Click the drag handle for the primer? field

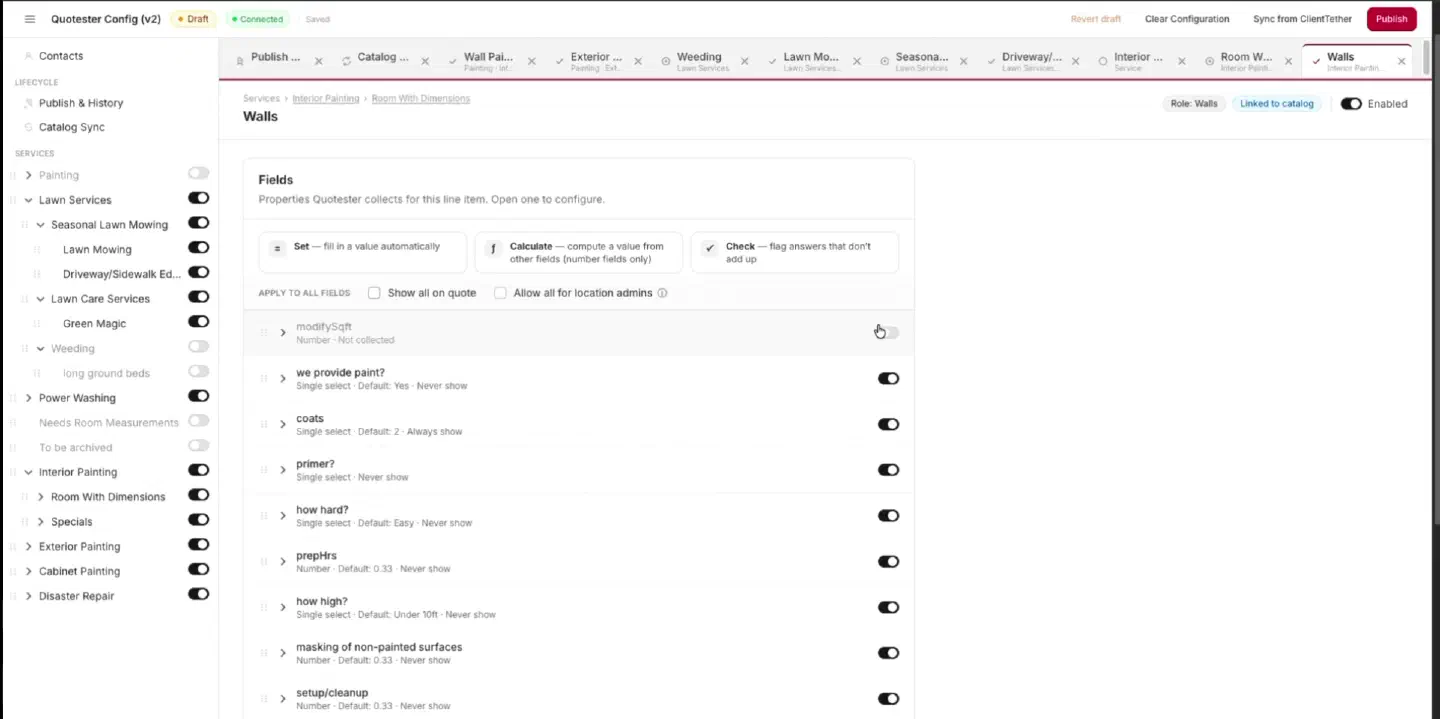(x=264, y=470)
